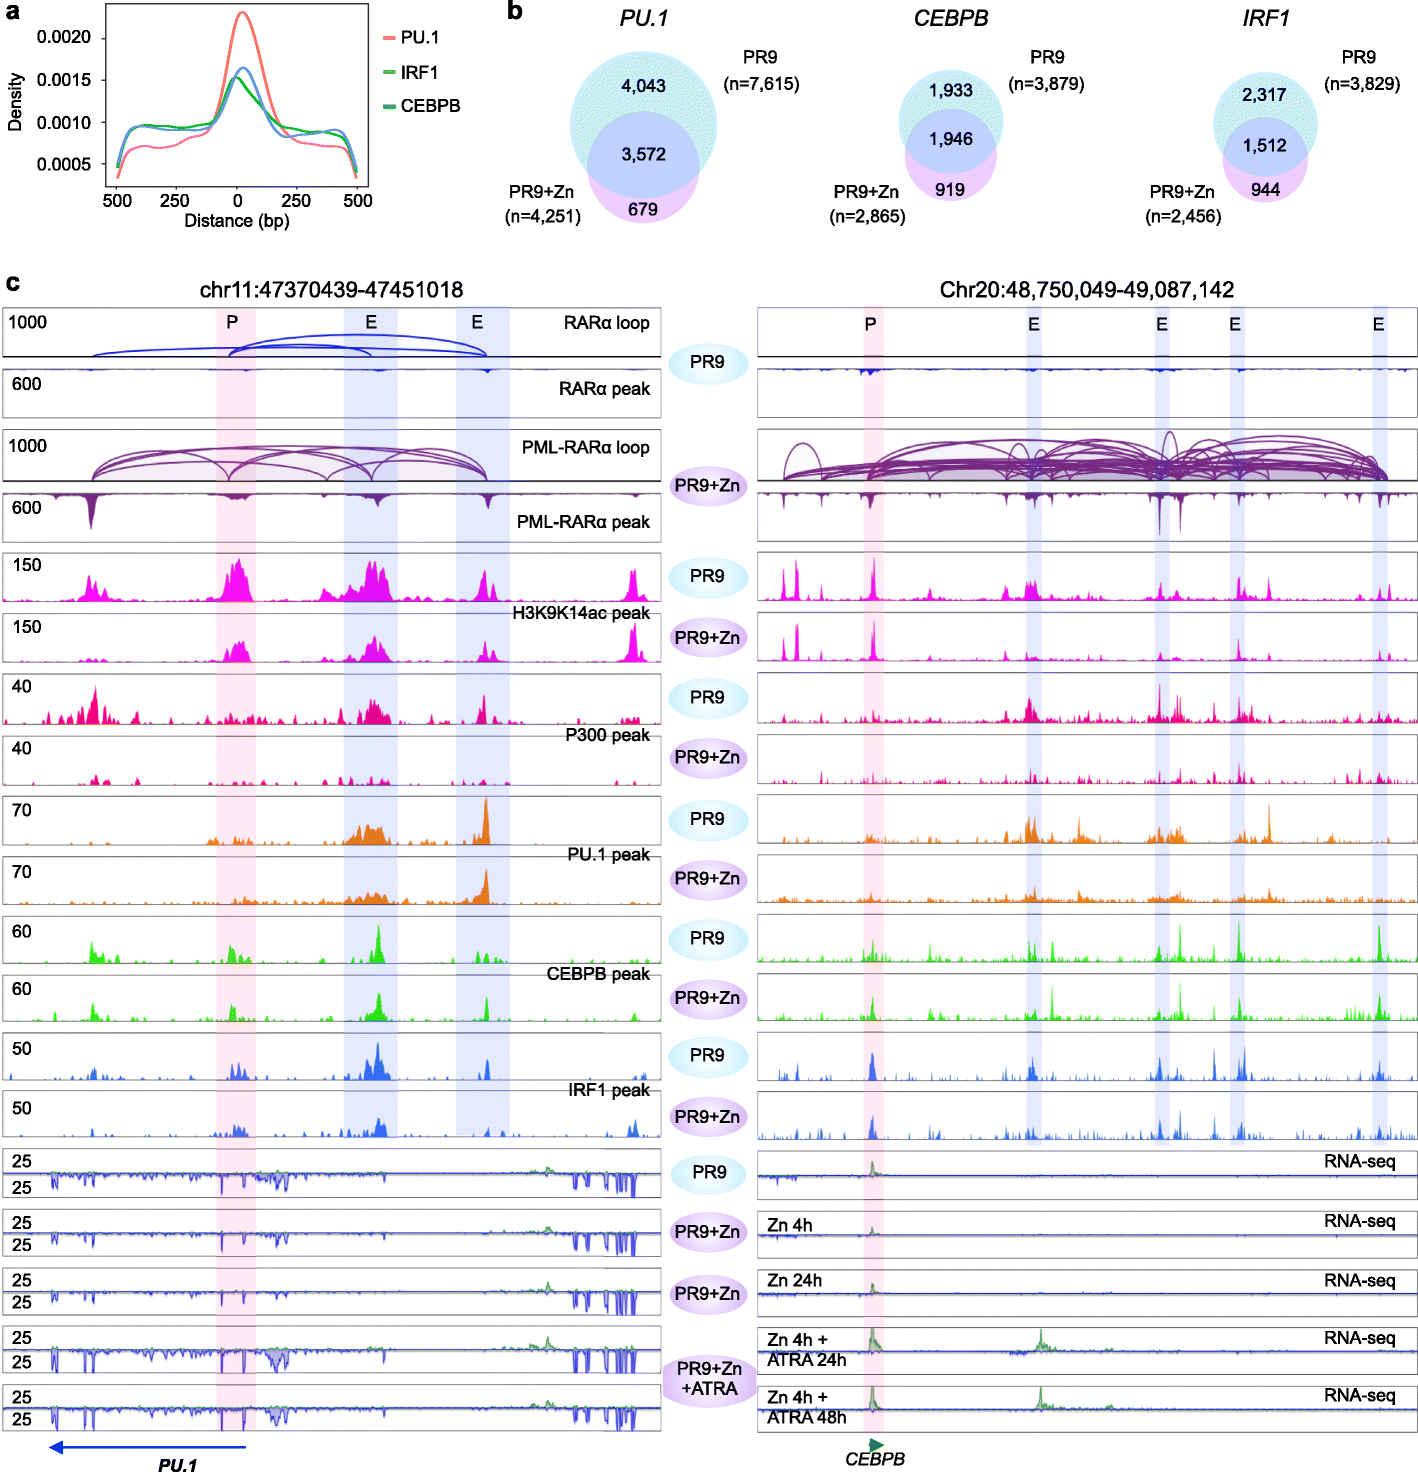Click the RARα loop track label
Screen dimensions: 1418x1472
pos(606,323)
